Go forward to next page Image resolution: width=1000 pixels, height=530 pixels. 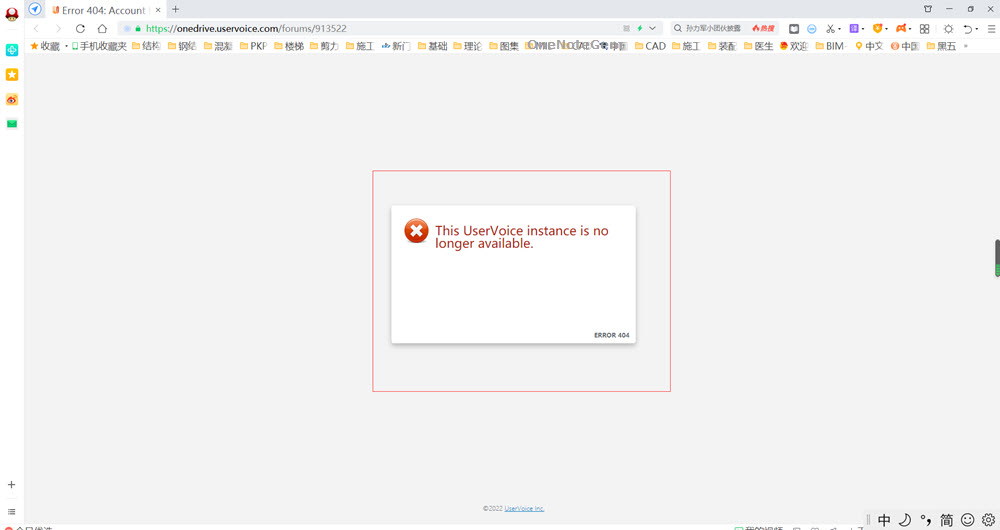tap(58, 29)
